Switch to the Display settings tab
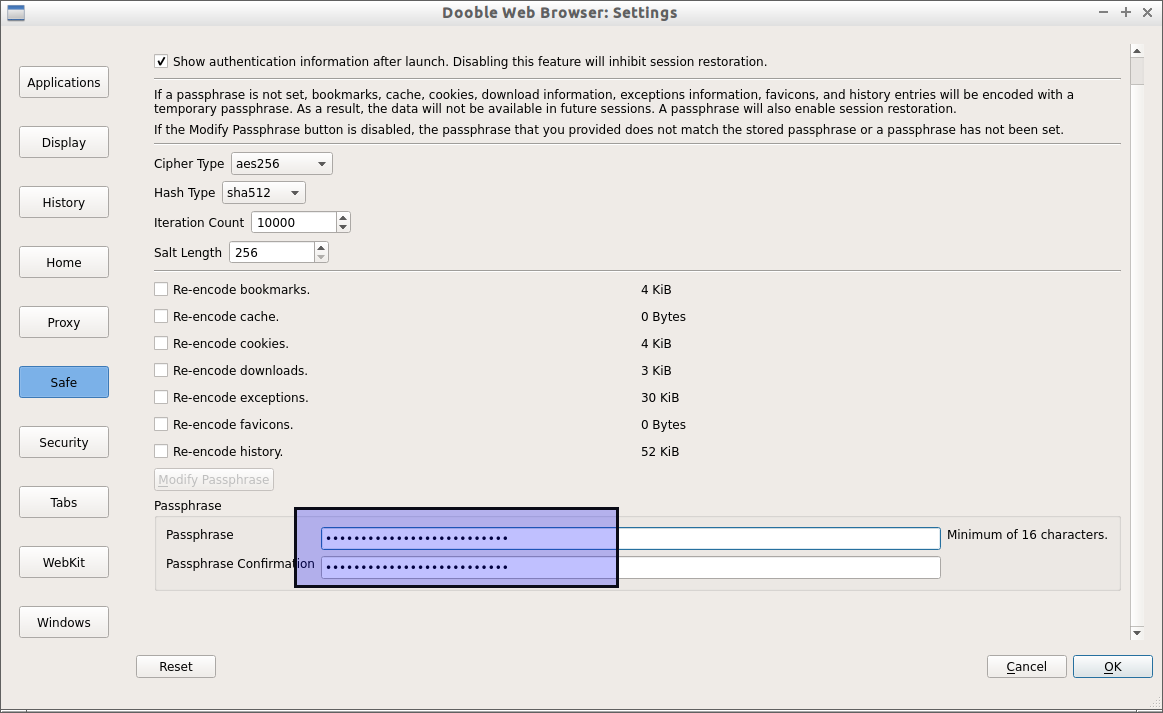Image resolution: width=1163 pixels, height=713 pixels. pyautogui.click(x=64, y=142)
